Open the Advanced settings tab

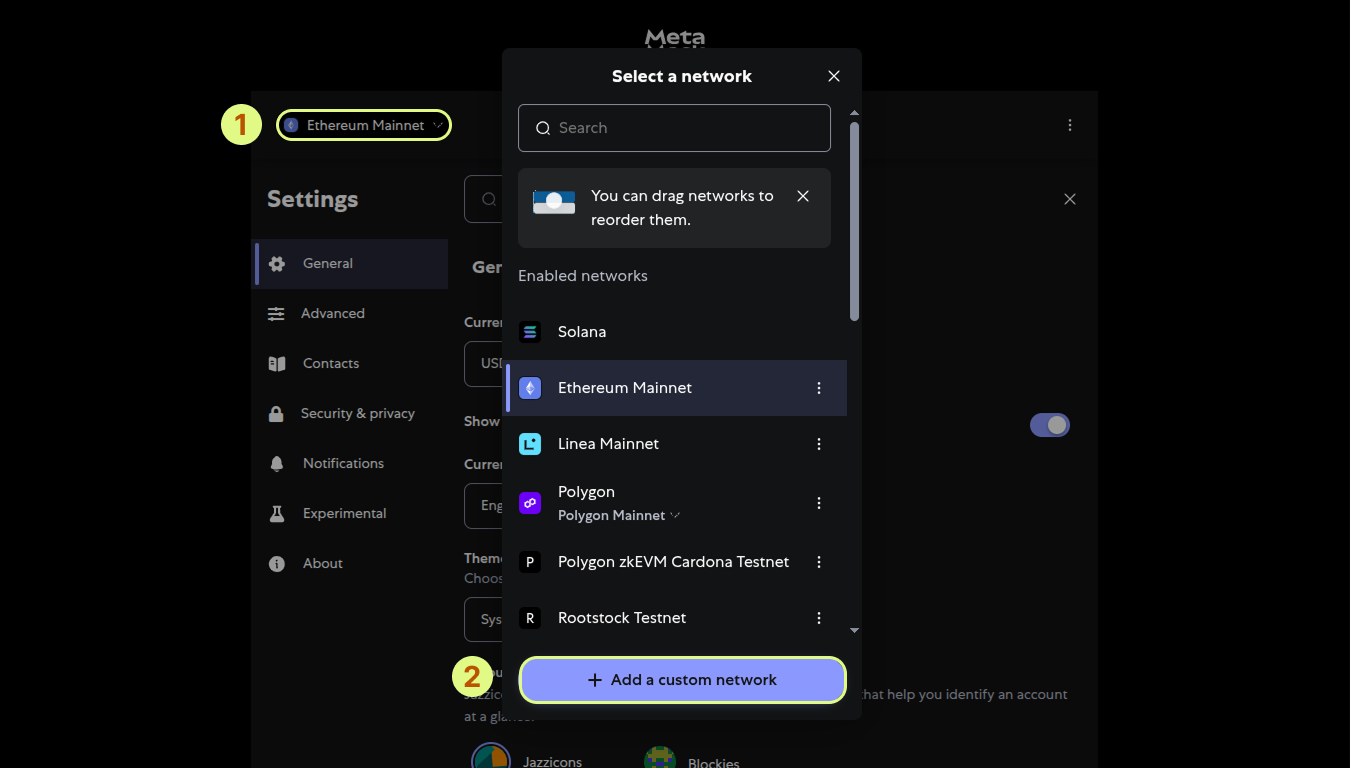click(x=332, y=313)
